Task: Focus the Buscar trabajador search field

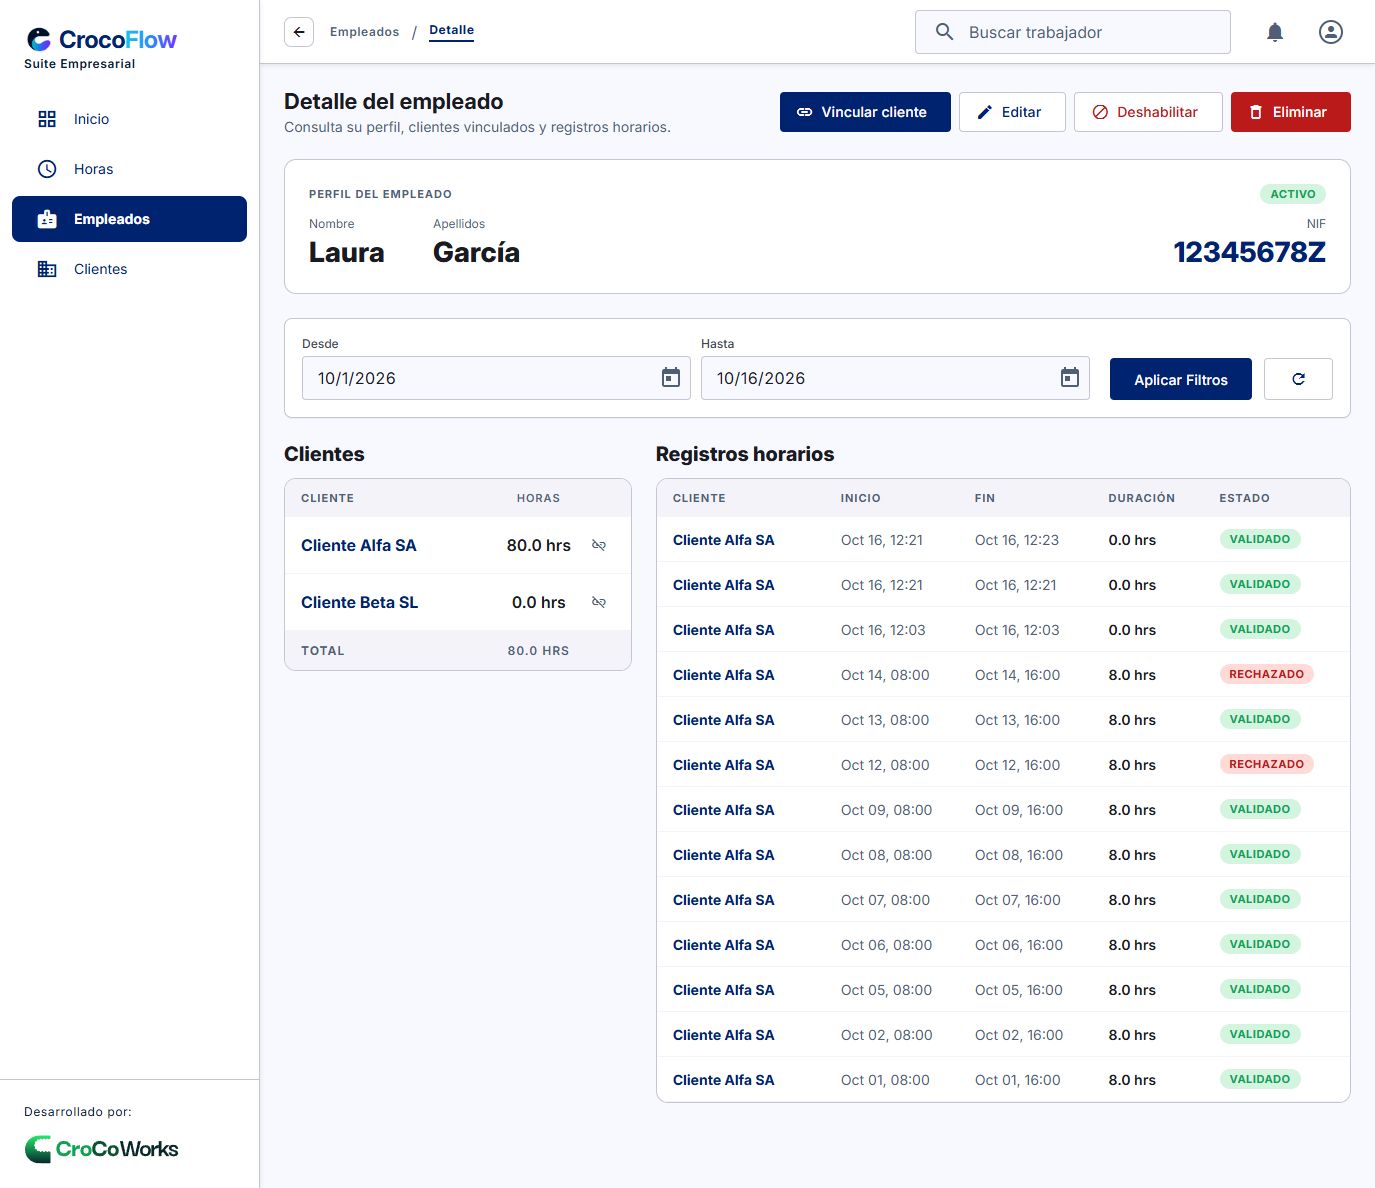Action: coord(1072,32)
